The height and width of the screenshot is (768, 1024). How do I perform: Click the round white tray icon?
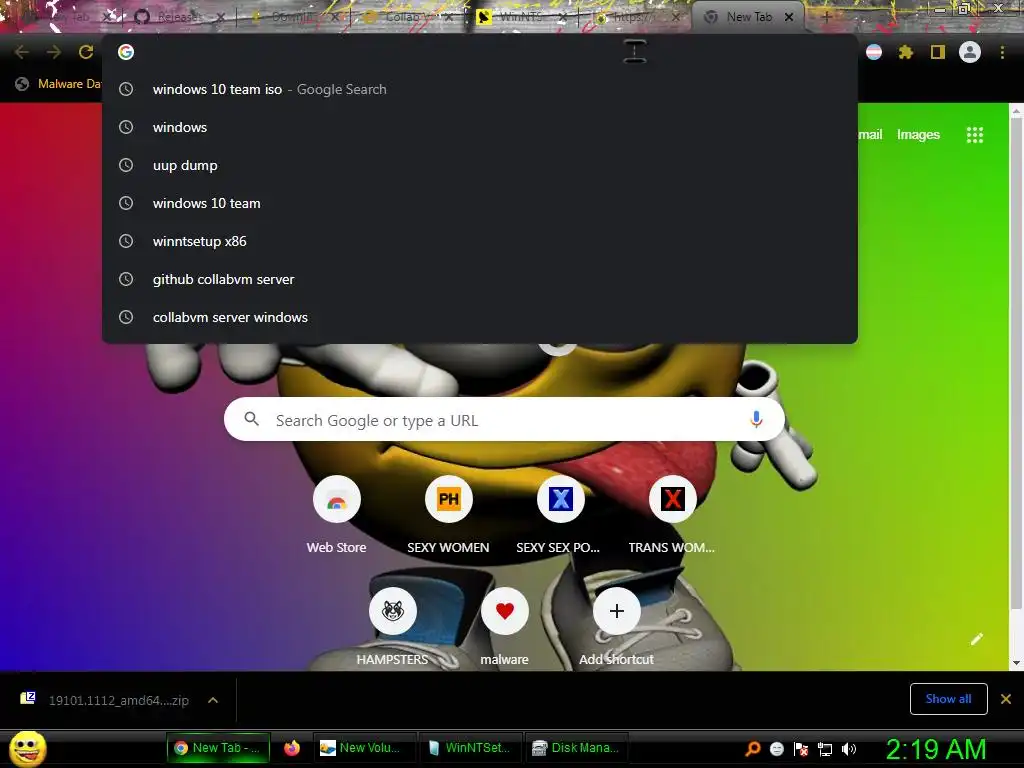pos(776,749)
